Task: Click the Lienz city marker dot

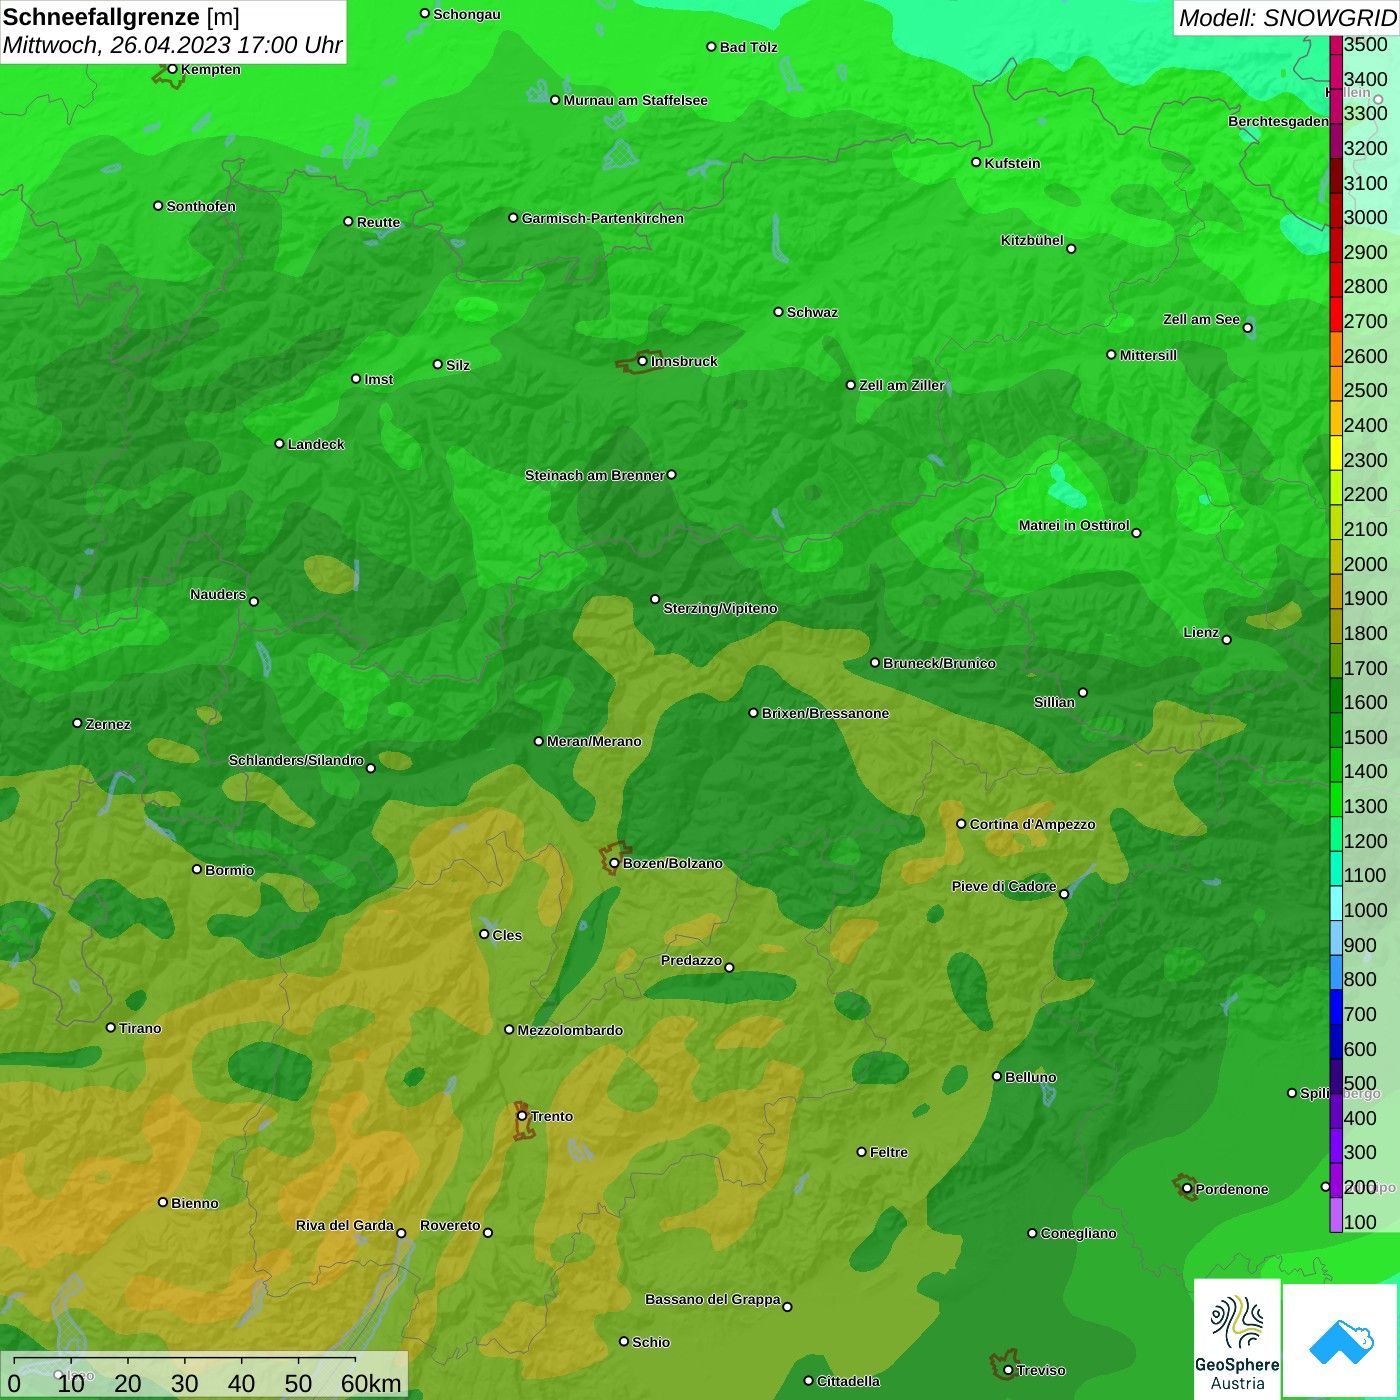Action: click(x=1227, y=640)
